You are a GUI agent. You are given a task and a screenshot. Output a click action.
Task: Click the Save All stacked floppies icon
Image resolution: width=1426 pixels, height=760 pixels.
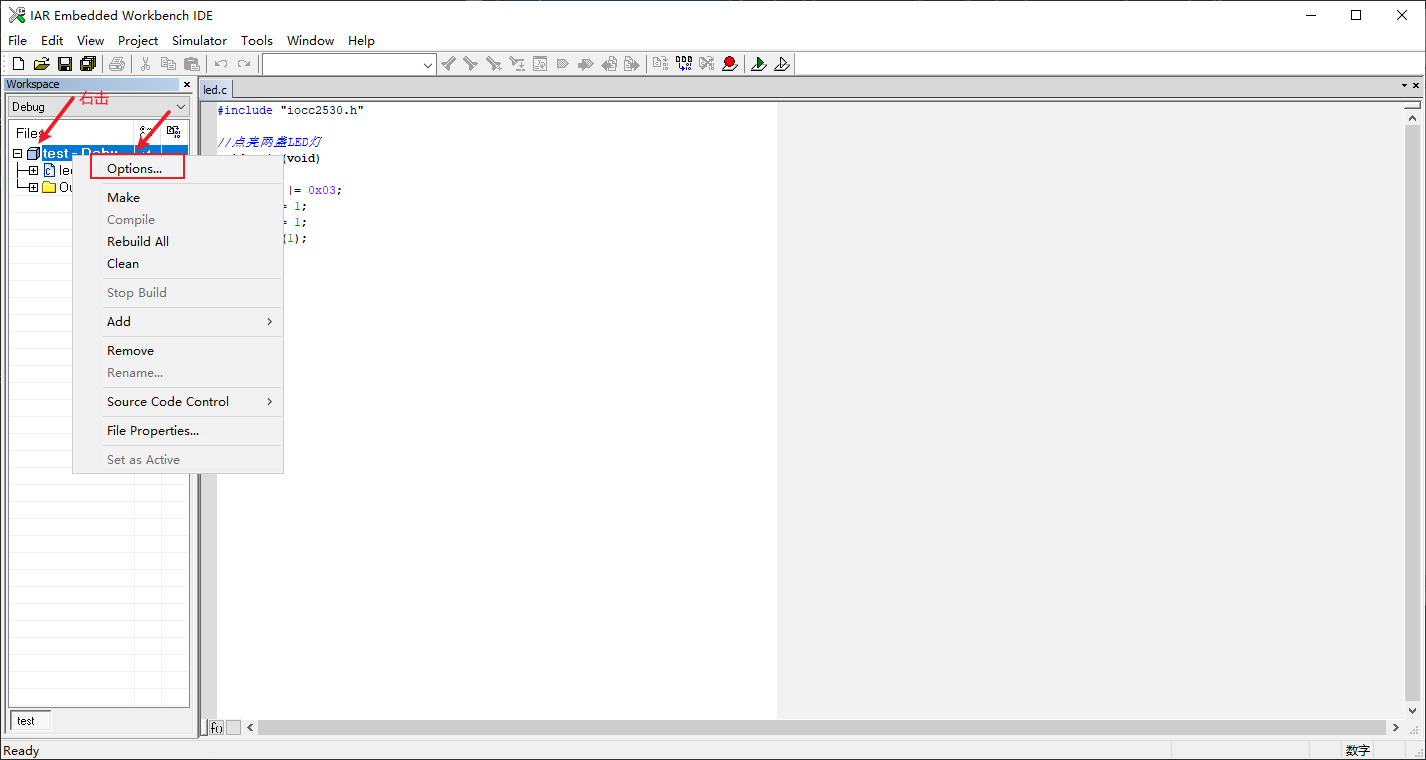[88, 64]
